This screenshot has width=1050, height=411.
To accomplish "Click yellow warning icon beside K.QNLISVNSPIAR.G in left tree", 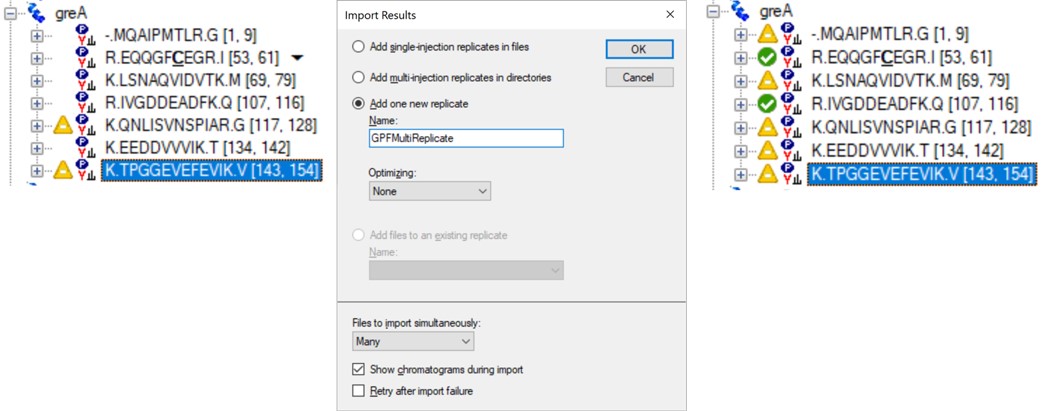I will tap(62, 125).
